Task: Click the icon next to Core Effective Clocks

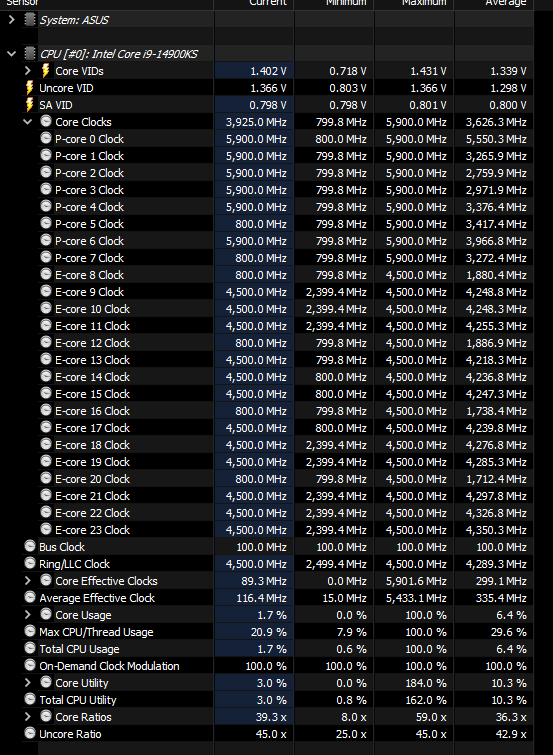Action: click(46, 580)
